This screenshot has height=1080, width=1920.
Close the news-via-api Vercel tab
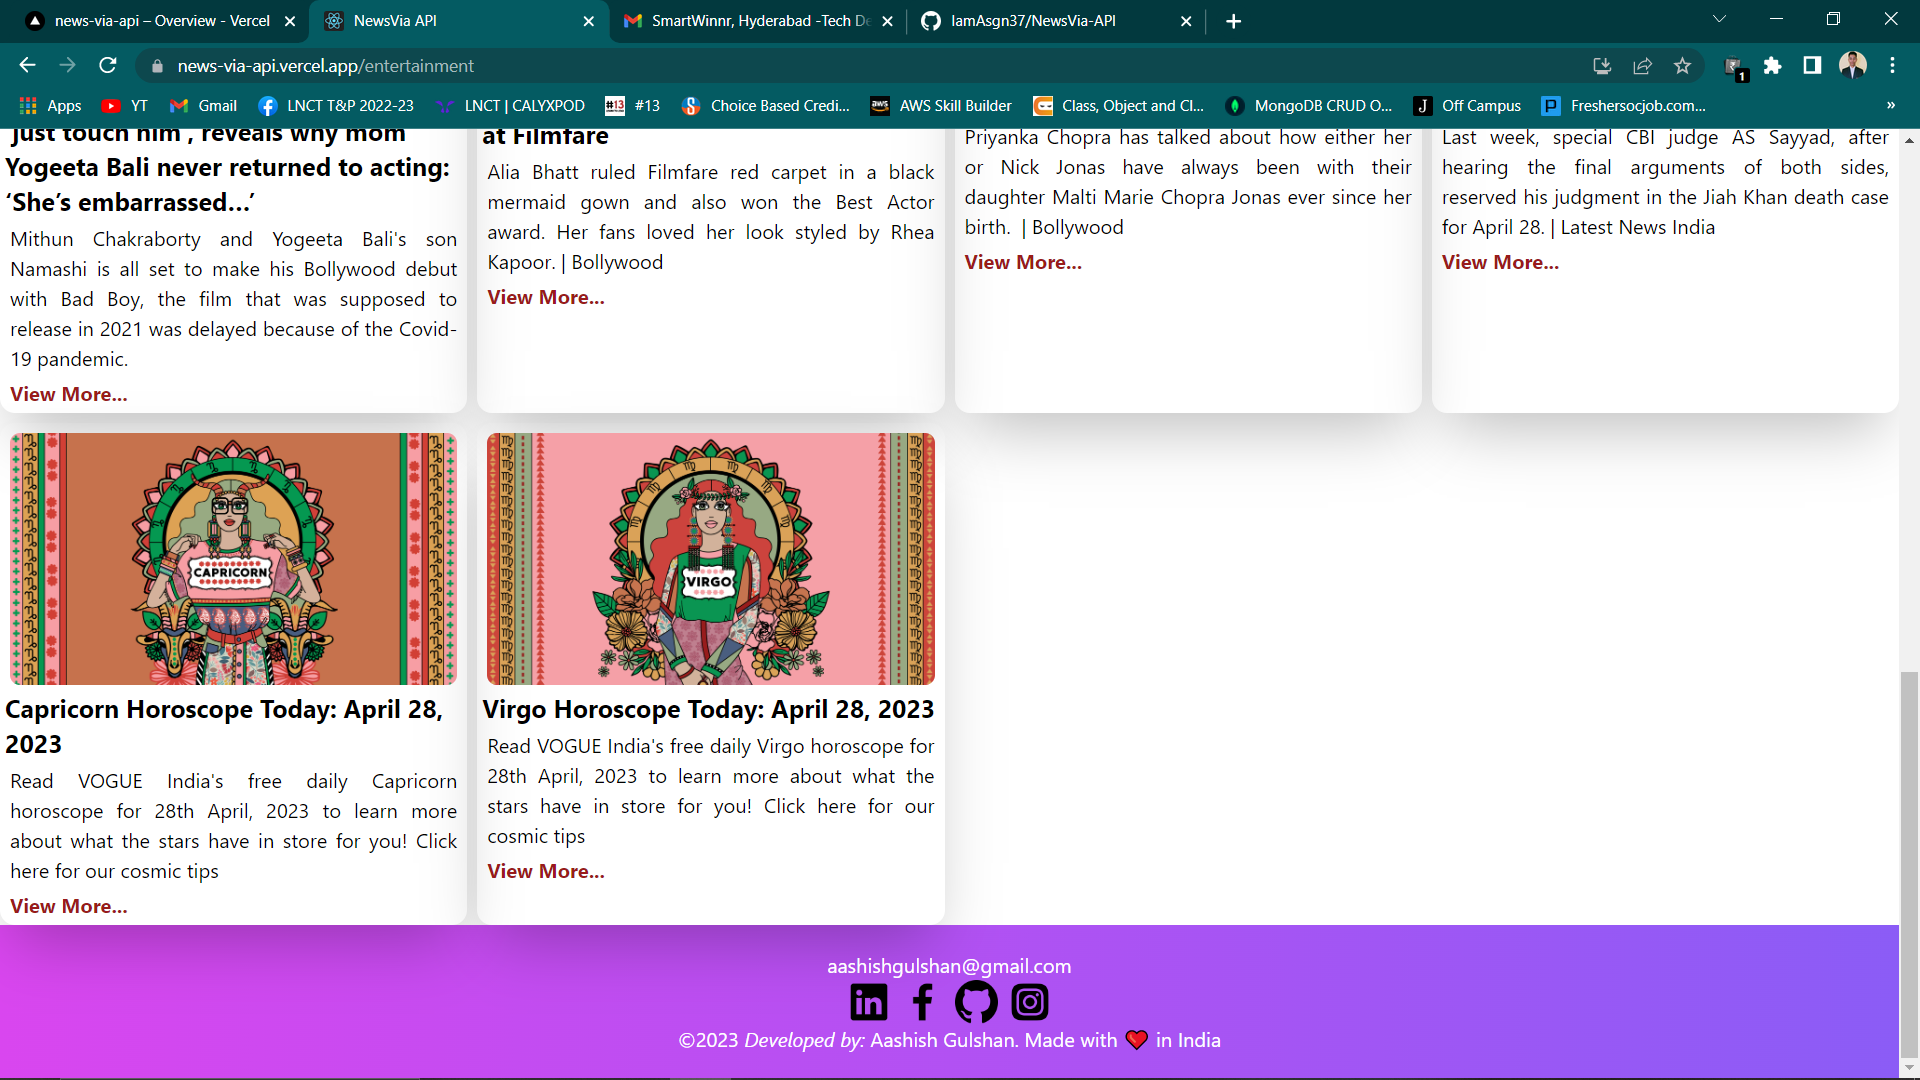[x=290, y=21]
